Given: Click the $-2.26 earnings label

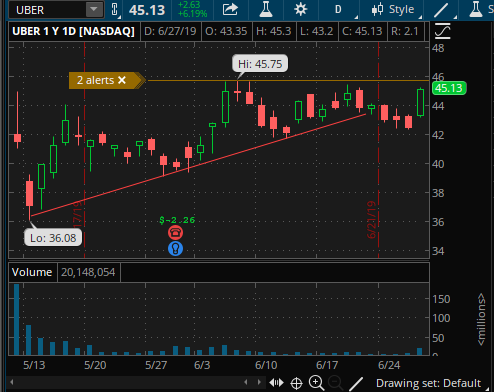Looking at the screenshot, I should 177,220.
